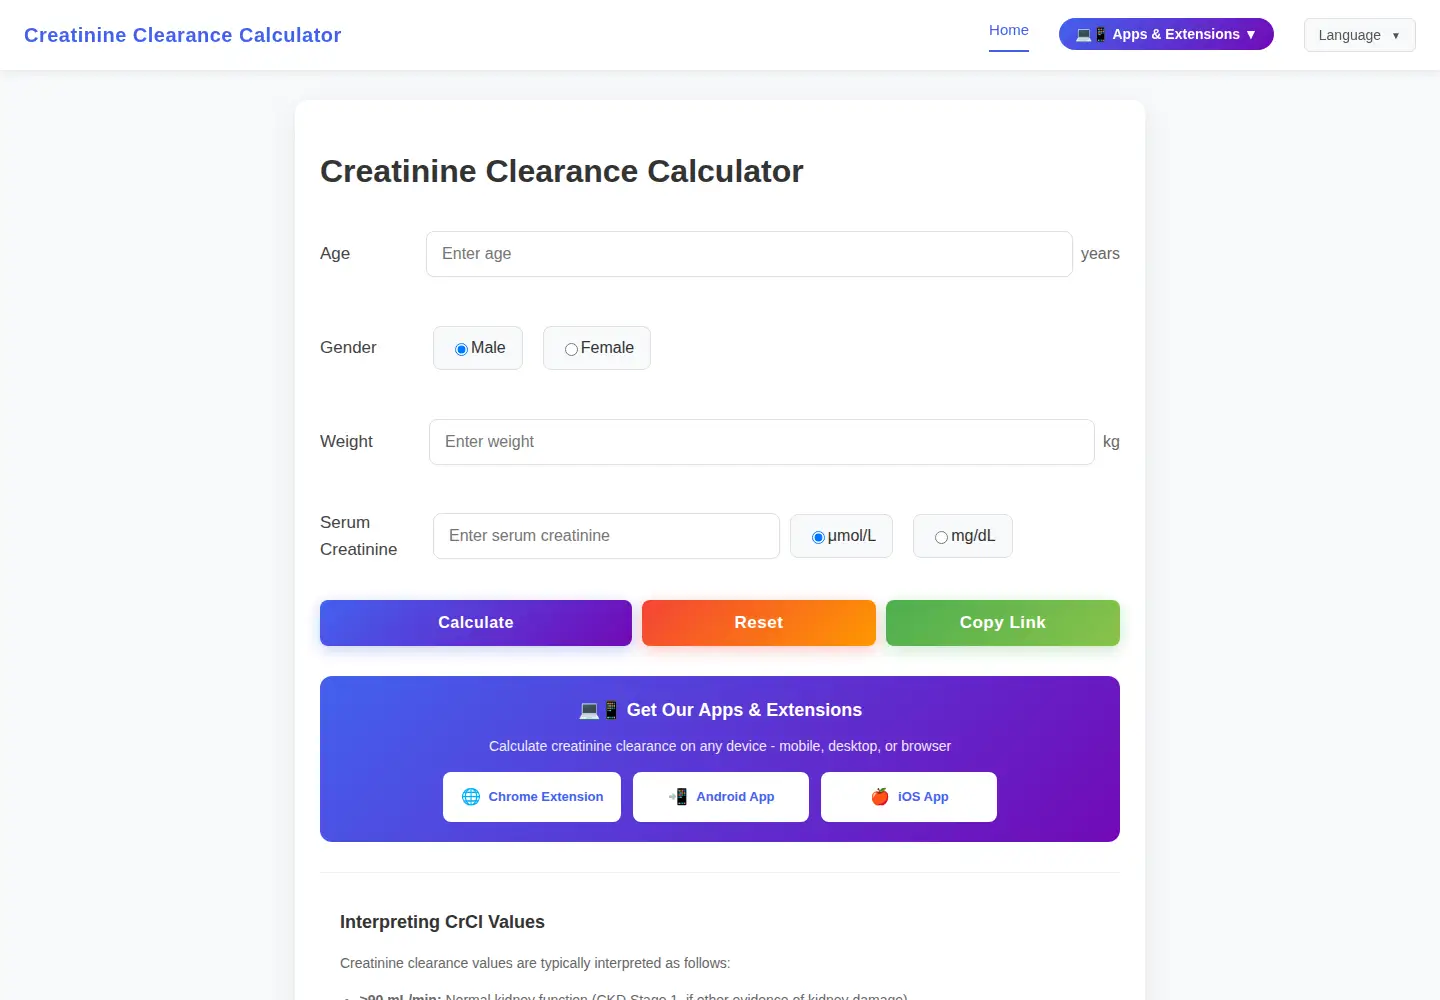Screen dimensions: 1440x1000
Task: Click the laptop-phone icon in Apps & Extensions menu
Action: coord(1091,34)
